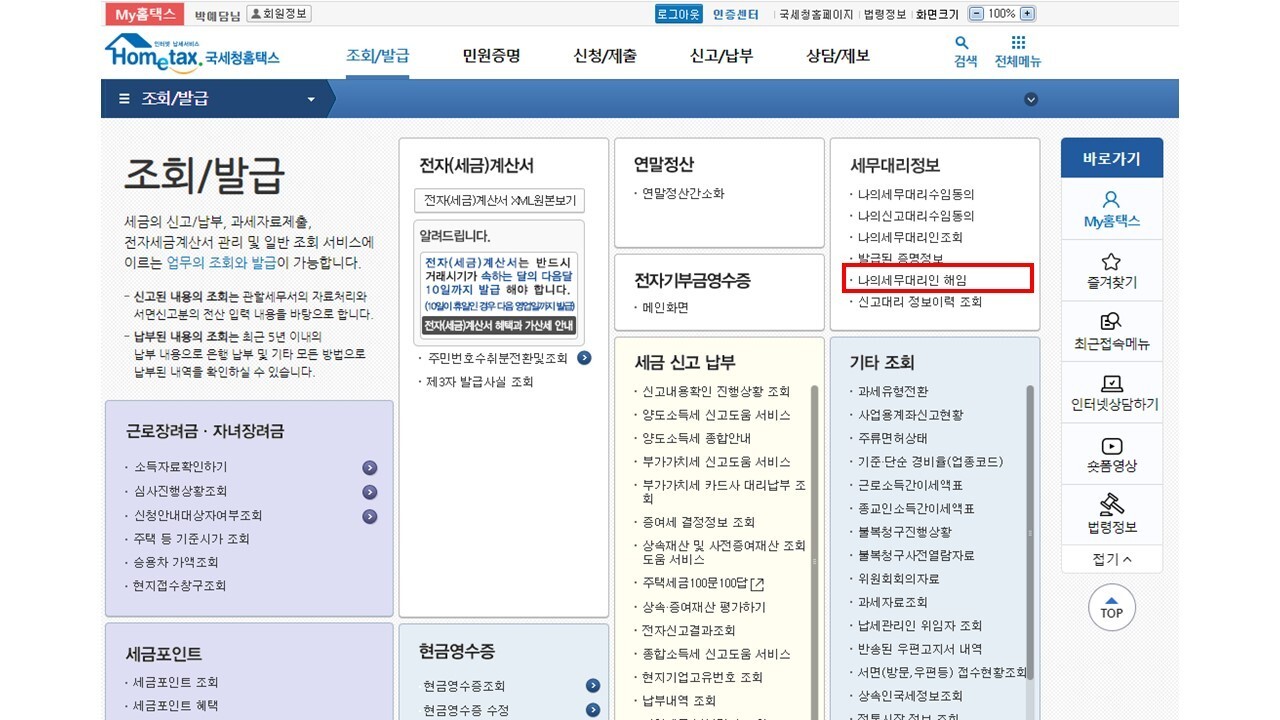Open 승용차 가액조회 link
Image resolution: width=1280 pixels, height=720 pixels.
(175, 562)
